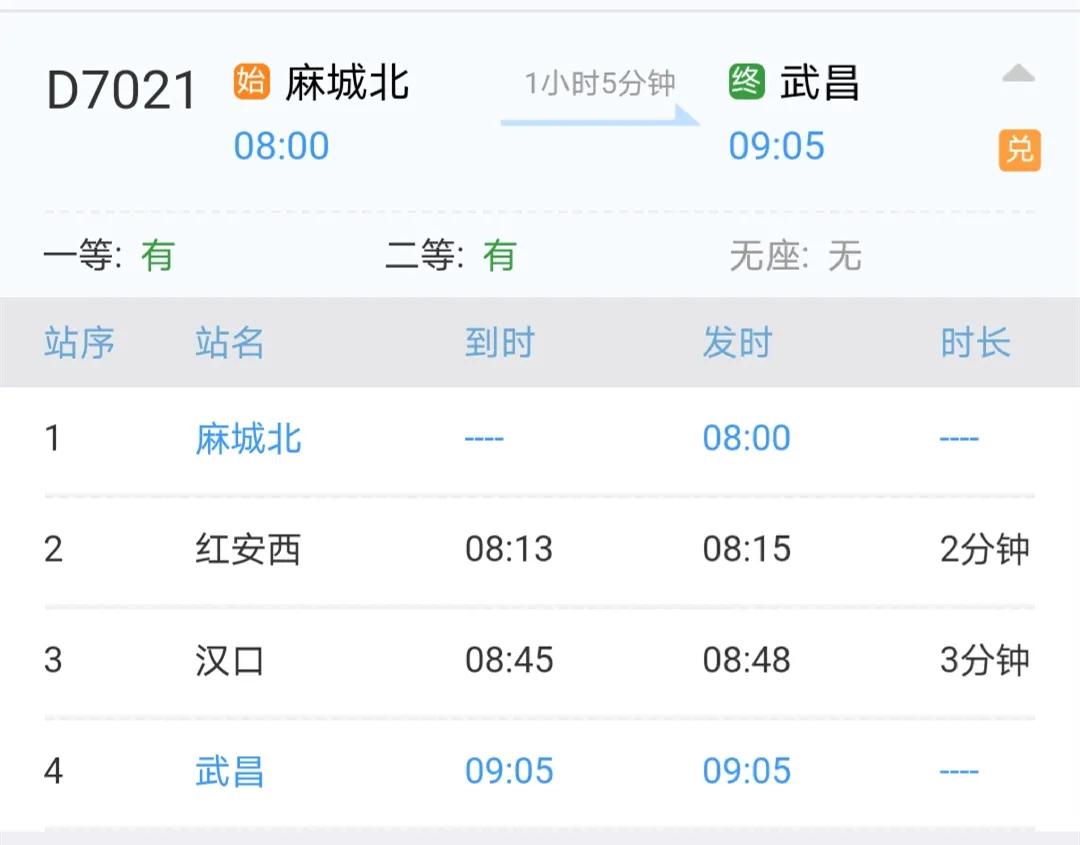The width and height of the screenshot is (1080, 845).
Task: Open departure station 麻城北 in header
Action: coord(346,82)
